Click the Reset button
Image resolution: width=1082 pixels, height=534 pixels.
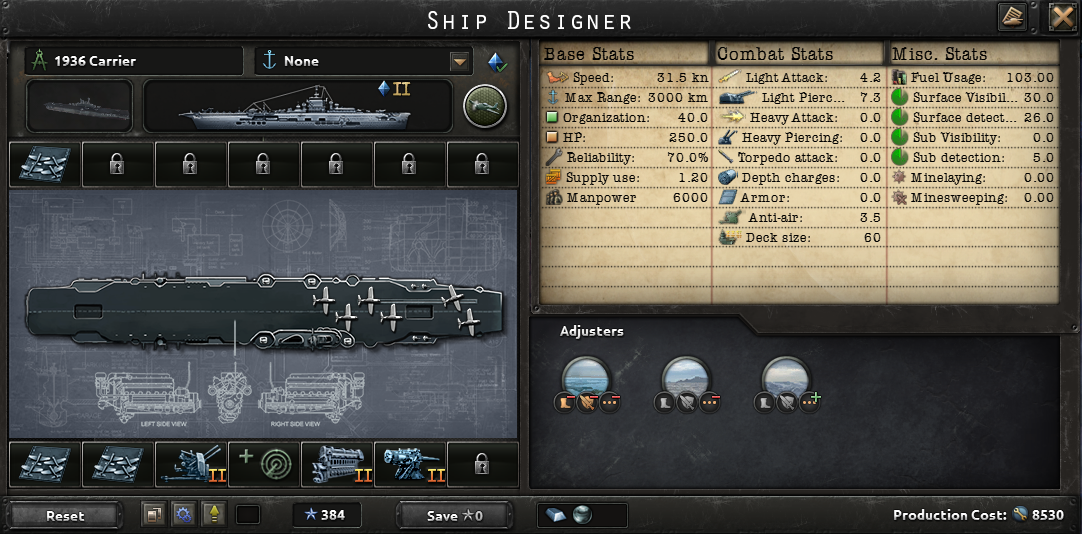click(x=66, y=515)
